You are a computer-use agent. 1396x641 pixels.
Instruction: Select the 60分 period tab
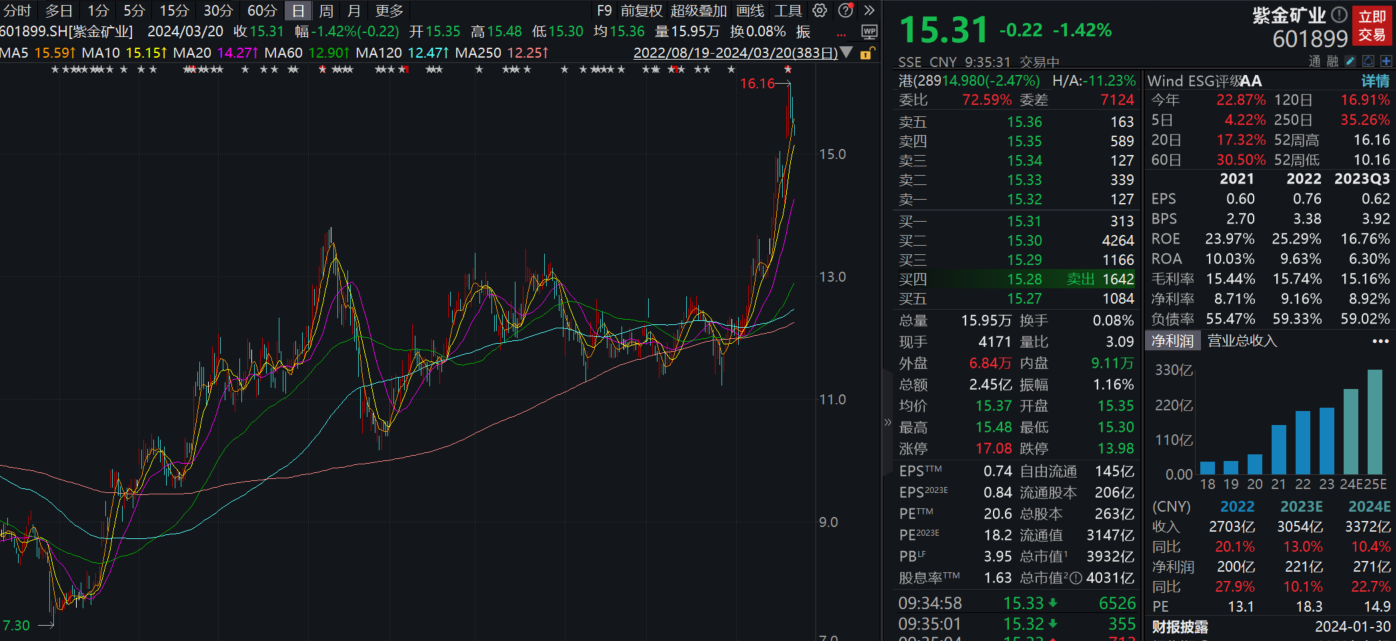point(262,11)
